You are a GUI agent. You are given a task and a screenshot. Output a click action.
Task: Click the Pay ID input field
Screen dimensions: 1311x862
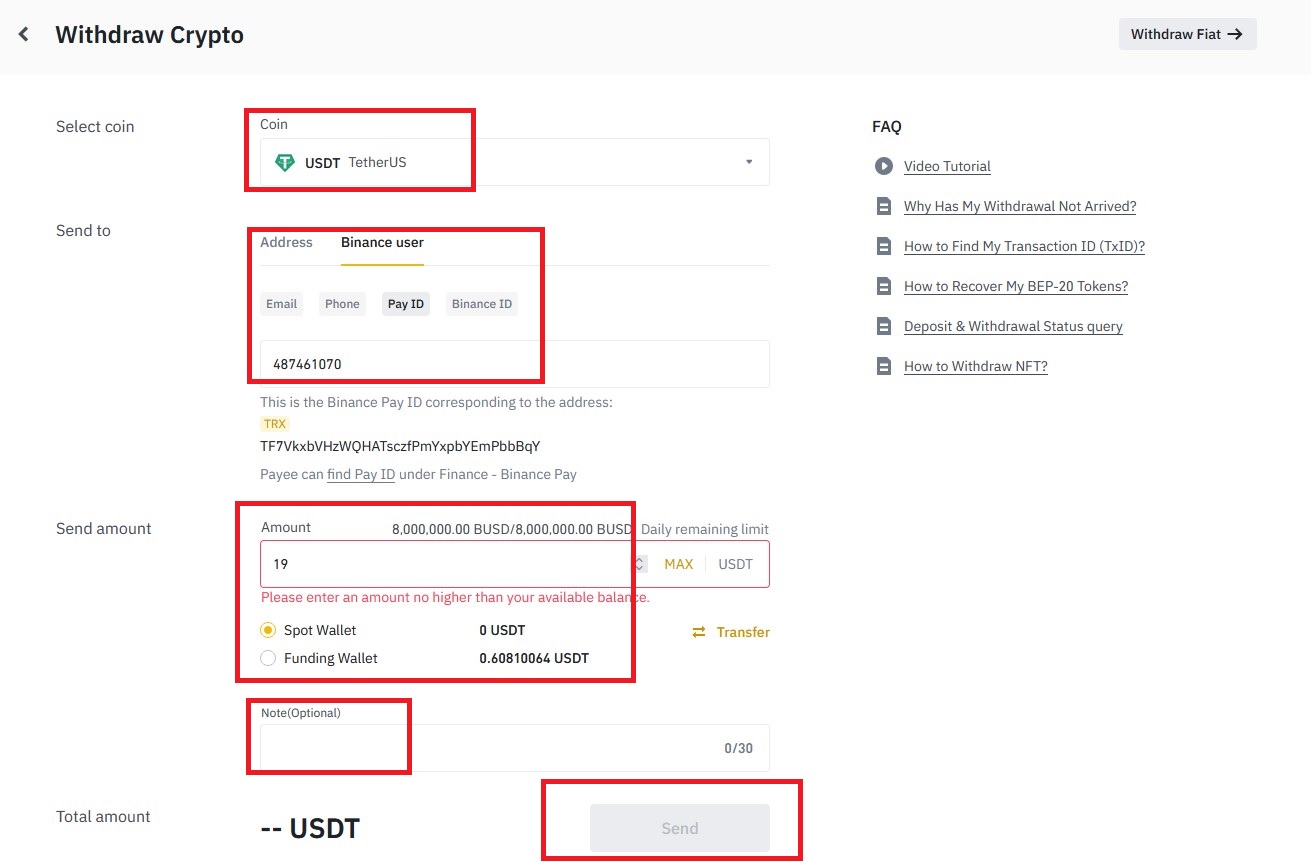point(515,364)
